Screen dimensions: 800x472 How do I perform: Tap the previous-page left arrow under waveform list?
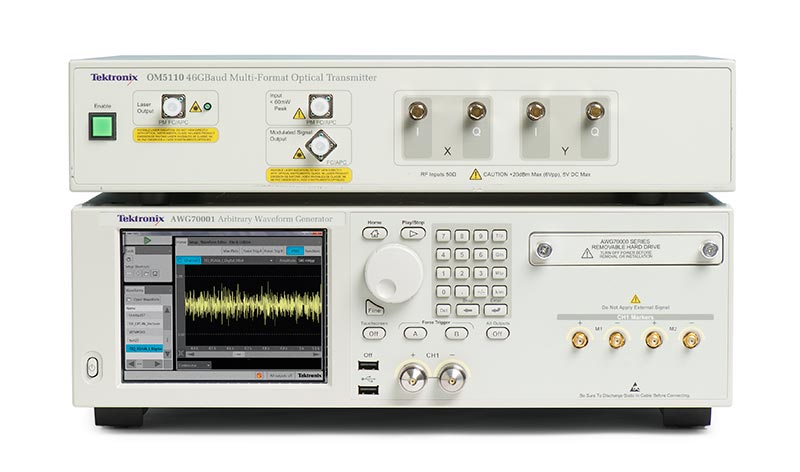click(x=132, y=364)
